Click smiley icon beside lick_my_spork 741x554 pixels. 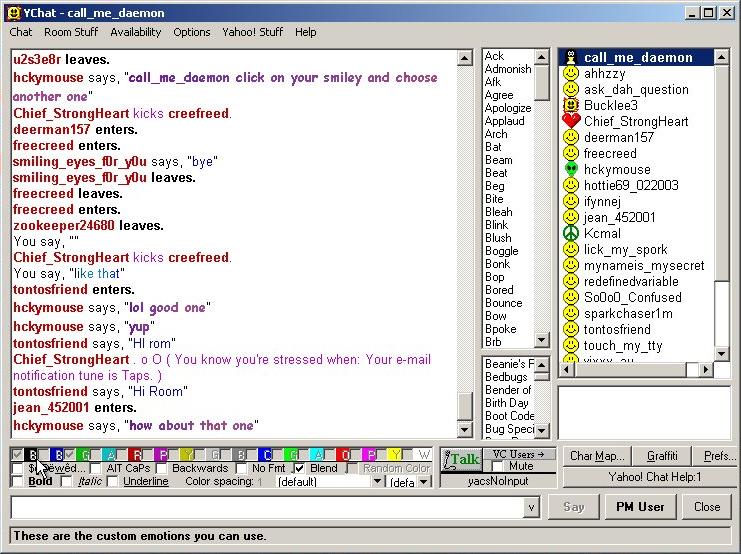[571, 249]
